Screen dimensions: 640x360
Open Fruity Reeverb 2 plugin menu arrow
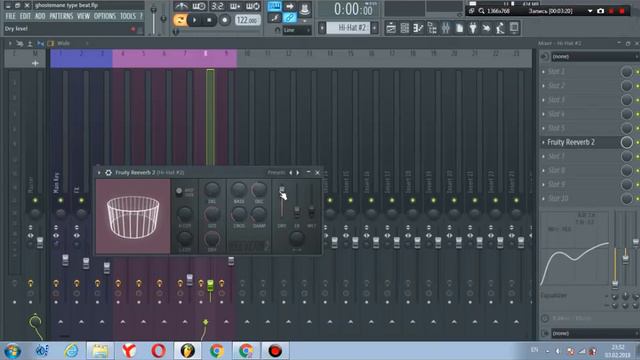[99, 173]
